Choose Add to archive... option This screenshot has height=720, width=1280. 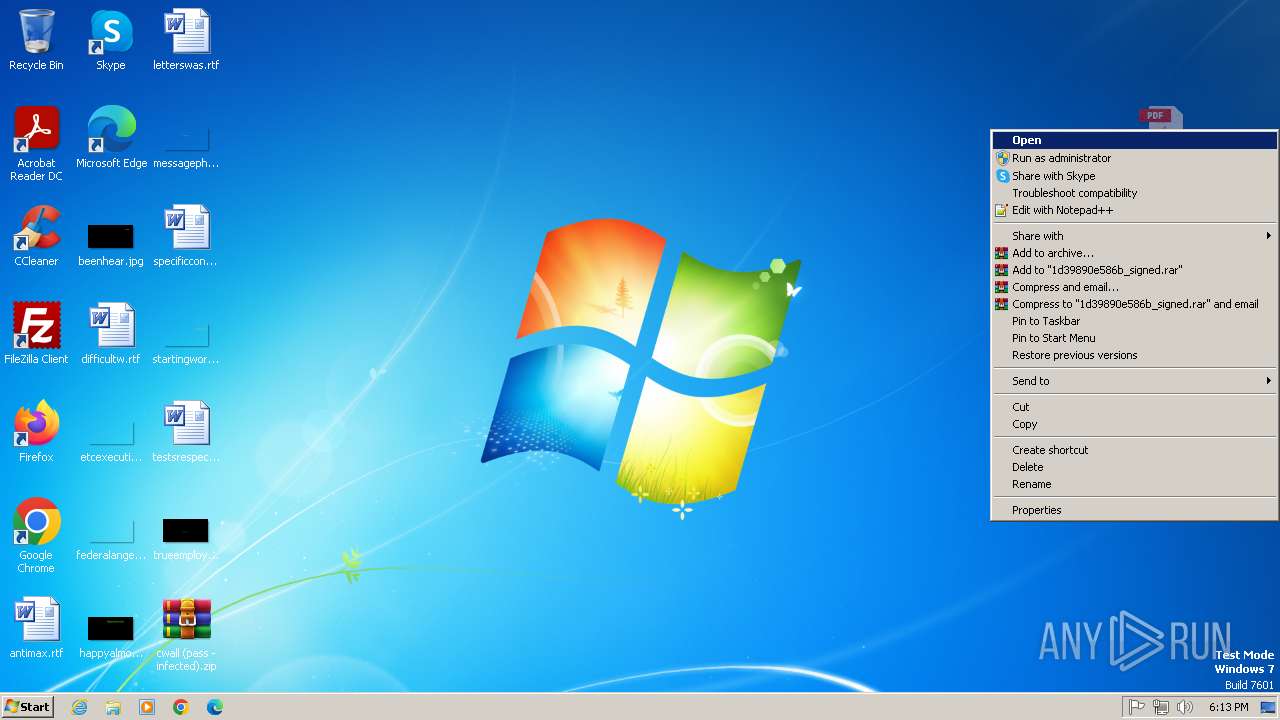click(1134, 253)
